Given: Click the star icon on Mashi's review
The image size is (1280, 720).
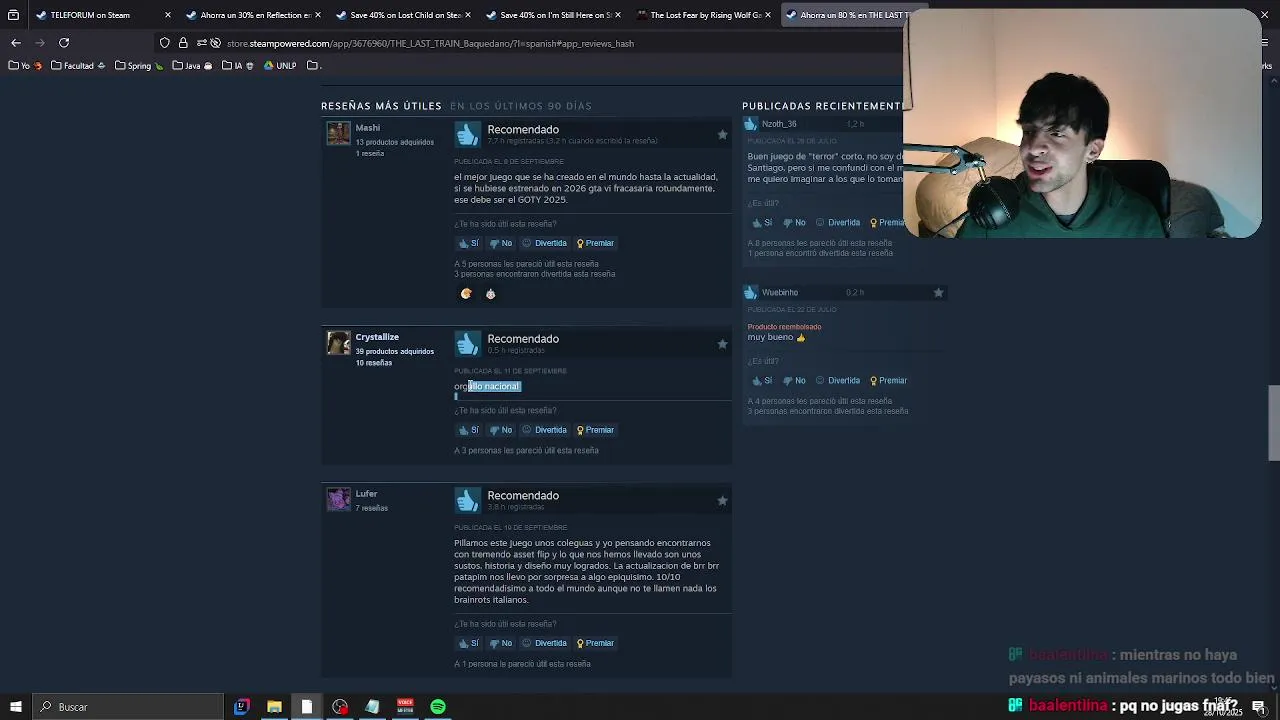Looking at the screenshot, I should pos(722,134).
